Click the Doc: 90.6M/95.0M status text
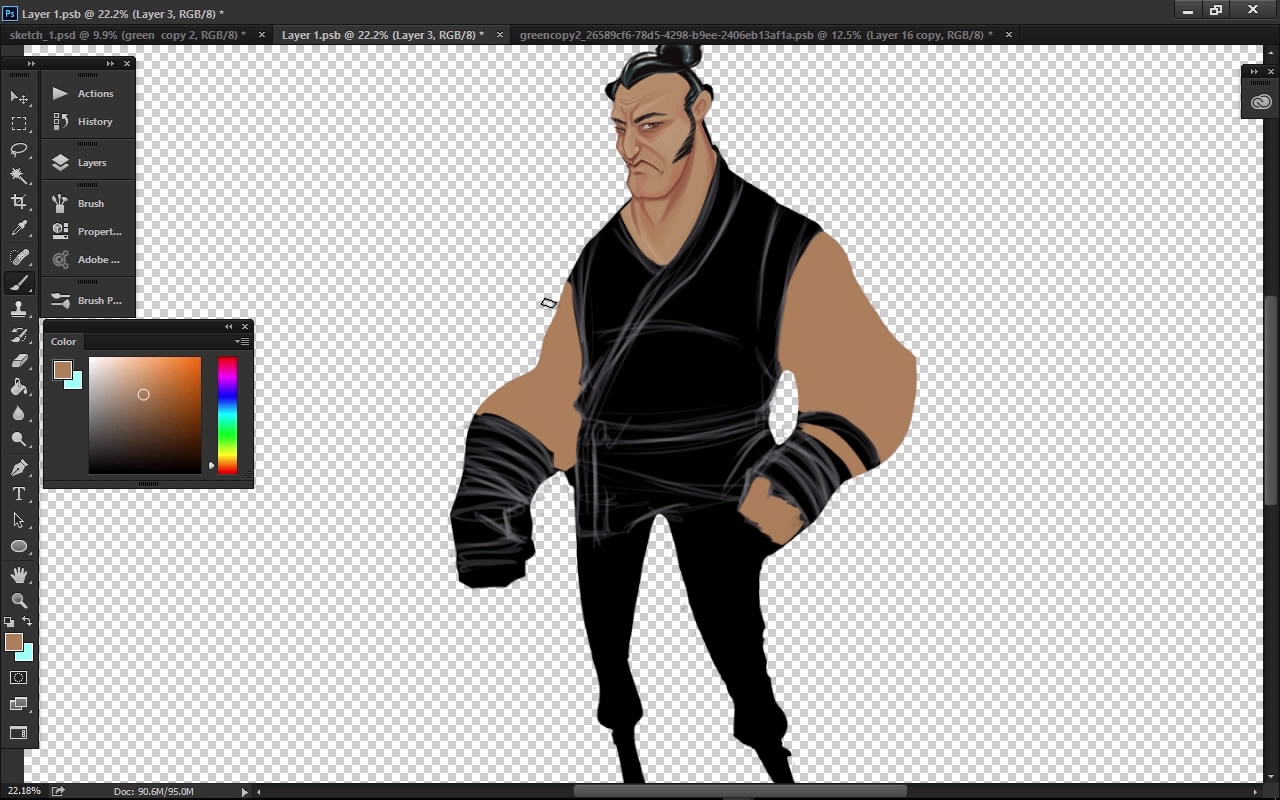The image size is (1280, 800). tap(154, 791)
